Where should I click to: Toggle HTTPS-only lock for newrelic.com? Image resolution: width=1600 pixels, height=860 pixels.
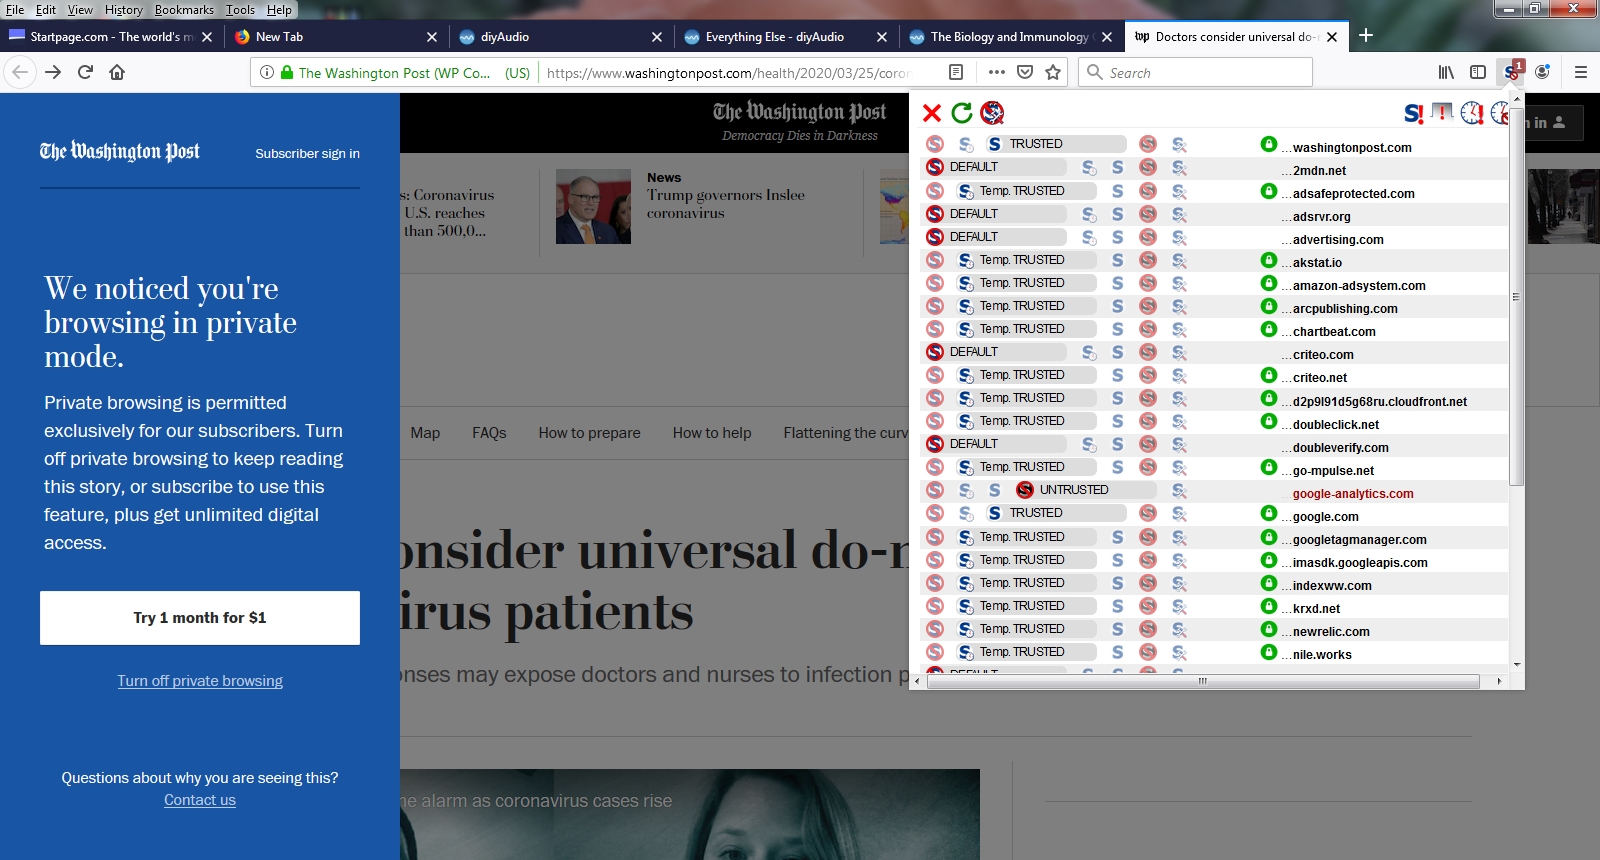coord(1269,629)
